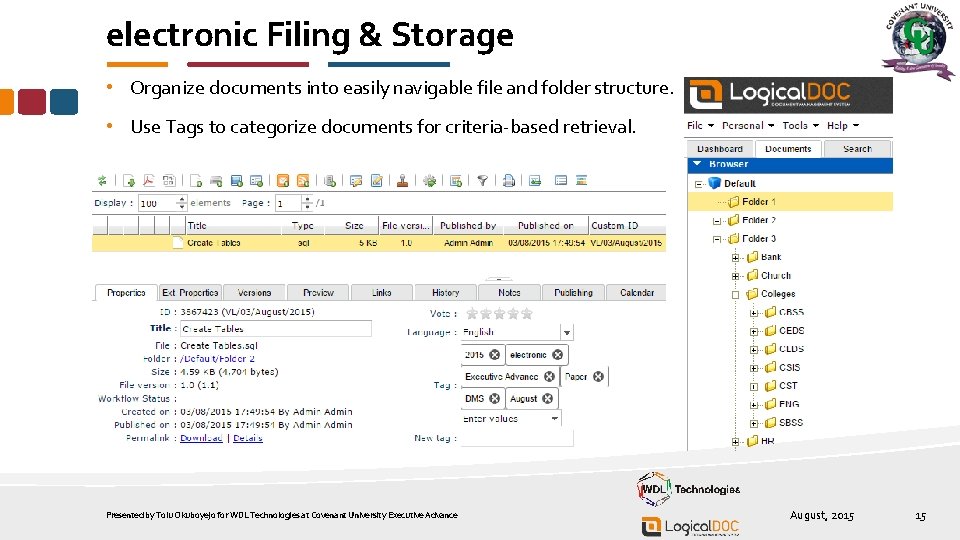Remove the Paper tag

598,377
